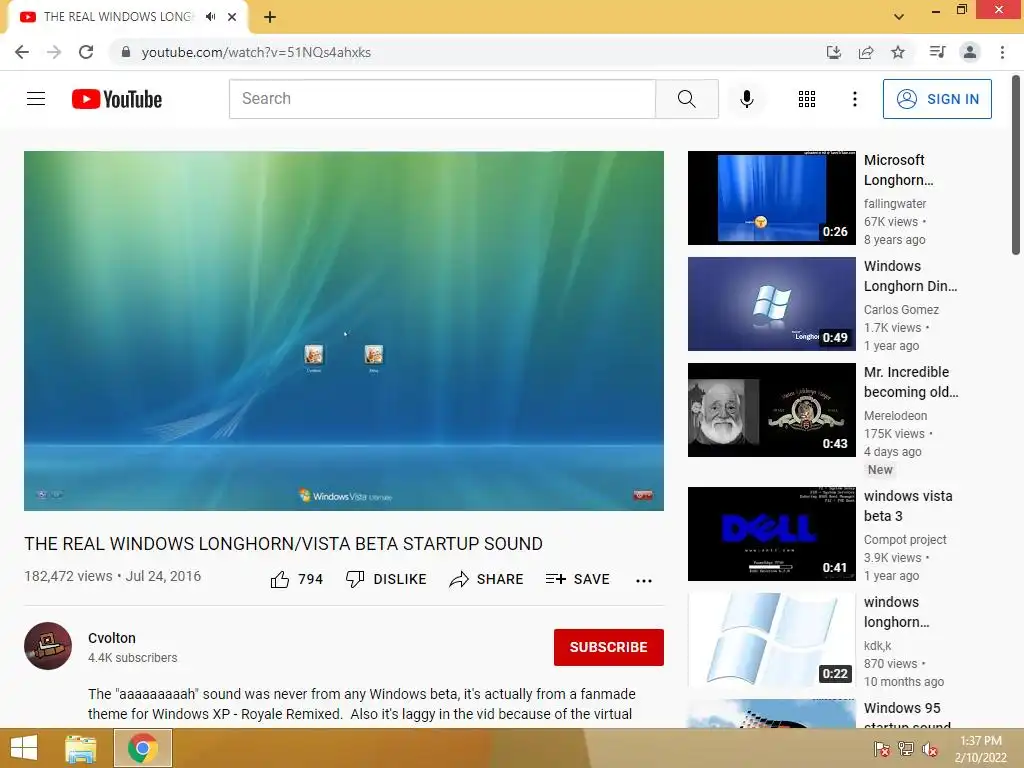This screenshot has width=1024, height=768.
Task: Click the video title heading
Action: (x=283, y=543)
